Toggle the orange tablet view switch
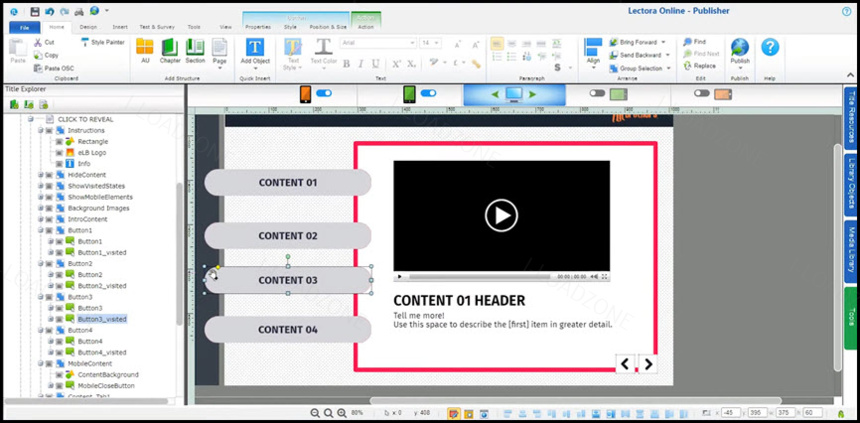The height and width of the screenshot is (423, 860). coord(701,93)
